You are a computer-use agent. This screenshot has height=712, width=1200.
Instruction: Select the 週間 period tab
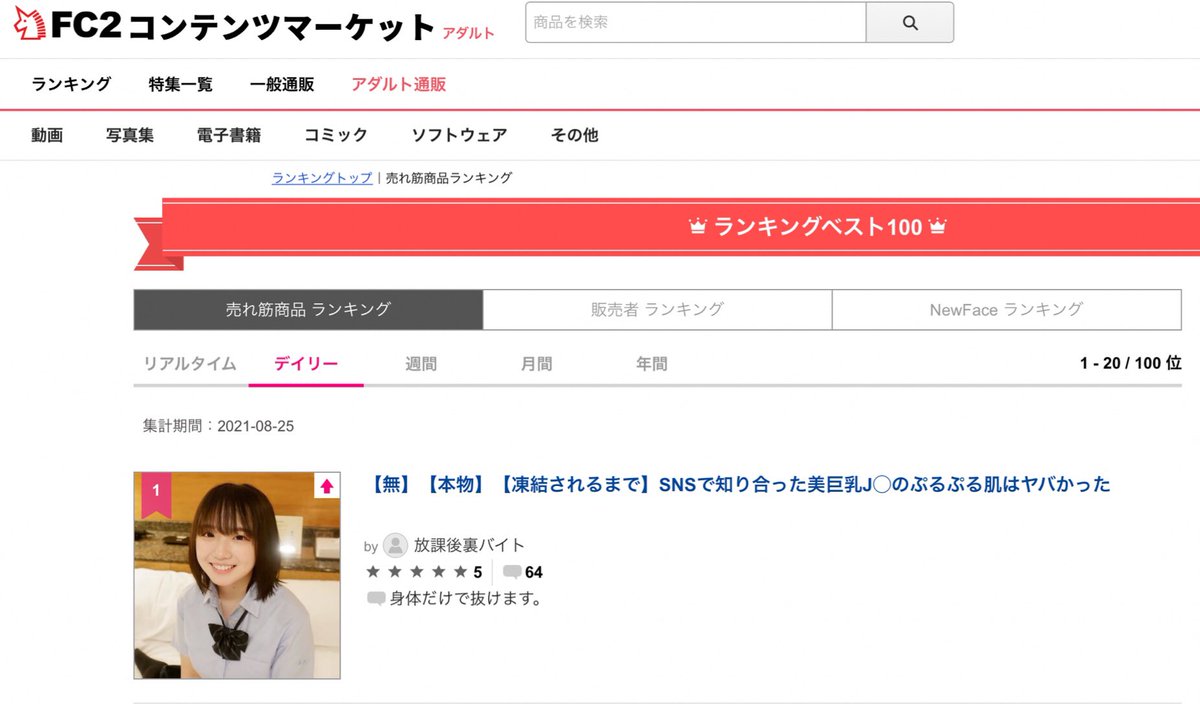421,364
